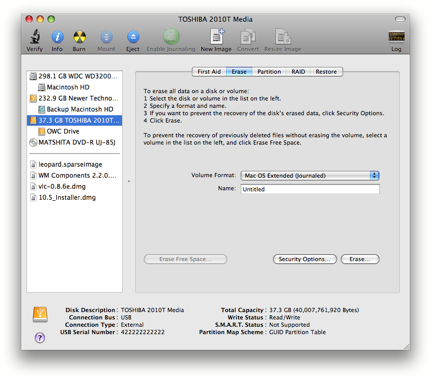Select vlc-0.8.6e.dmg in the list
The height and width of the screenshot is (379, 431).
click(x=75, y=186)
